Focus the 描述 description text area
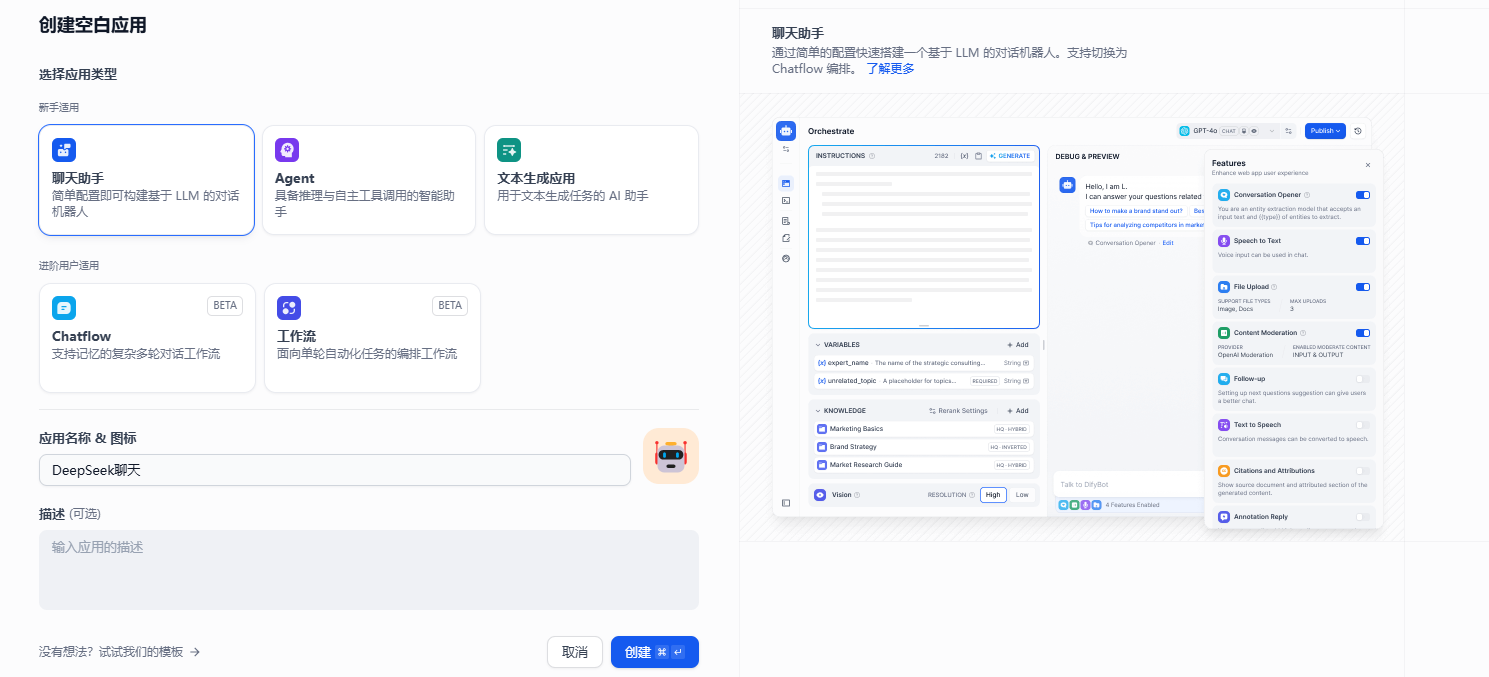Screen dimensions: 1489x677 pyautogui.click(x=368, y=569)
